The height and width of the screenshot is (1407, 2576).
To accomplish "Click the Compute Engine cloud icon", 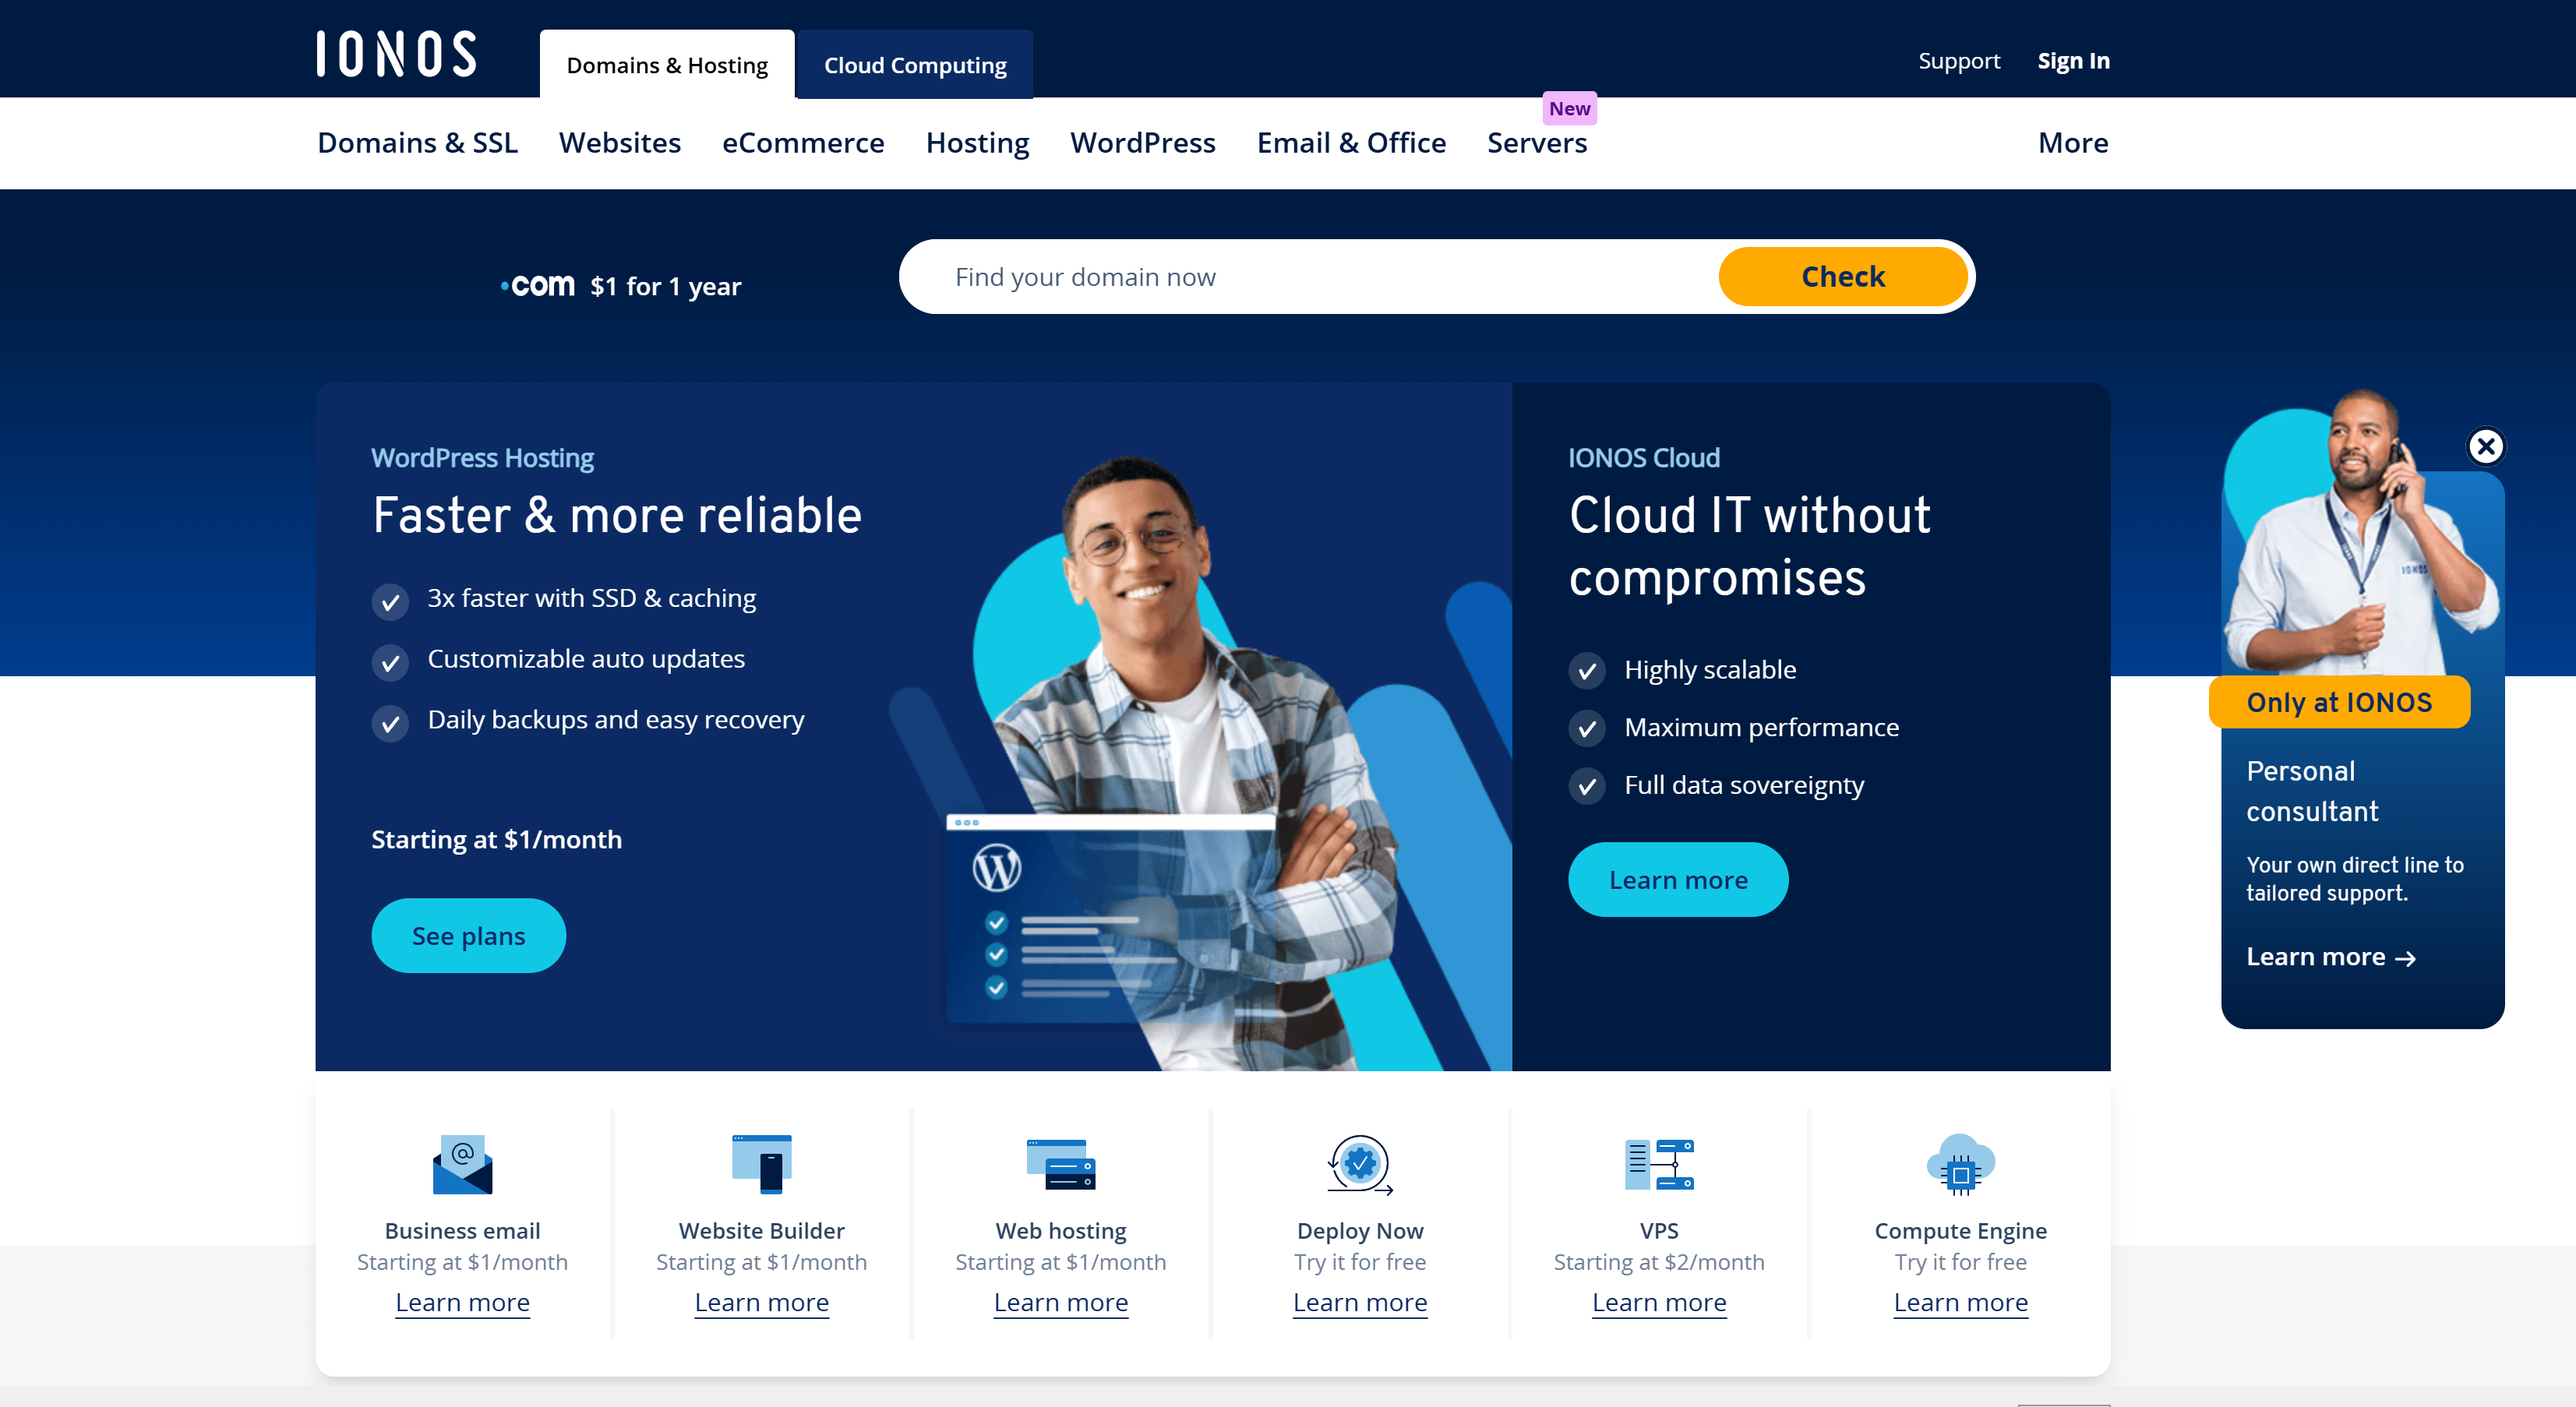I will point(1960,1164).
